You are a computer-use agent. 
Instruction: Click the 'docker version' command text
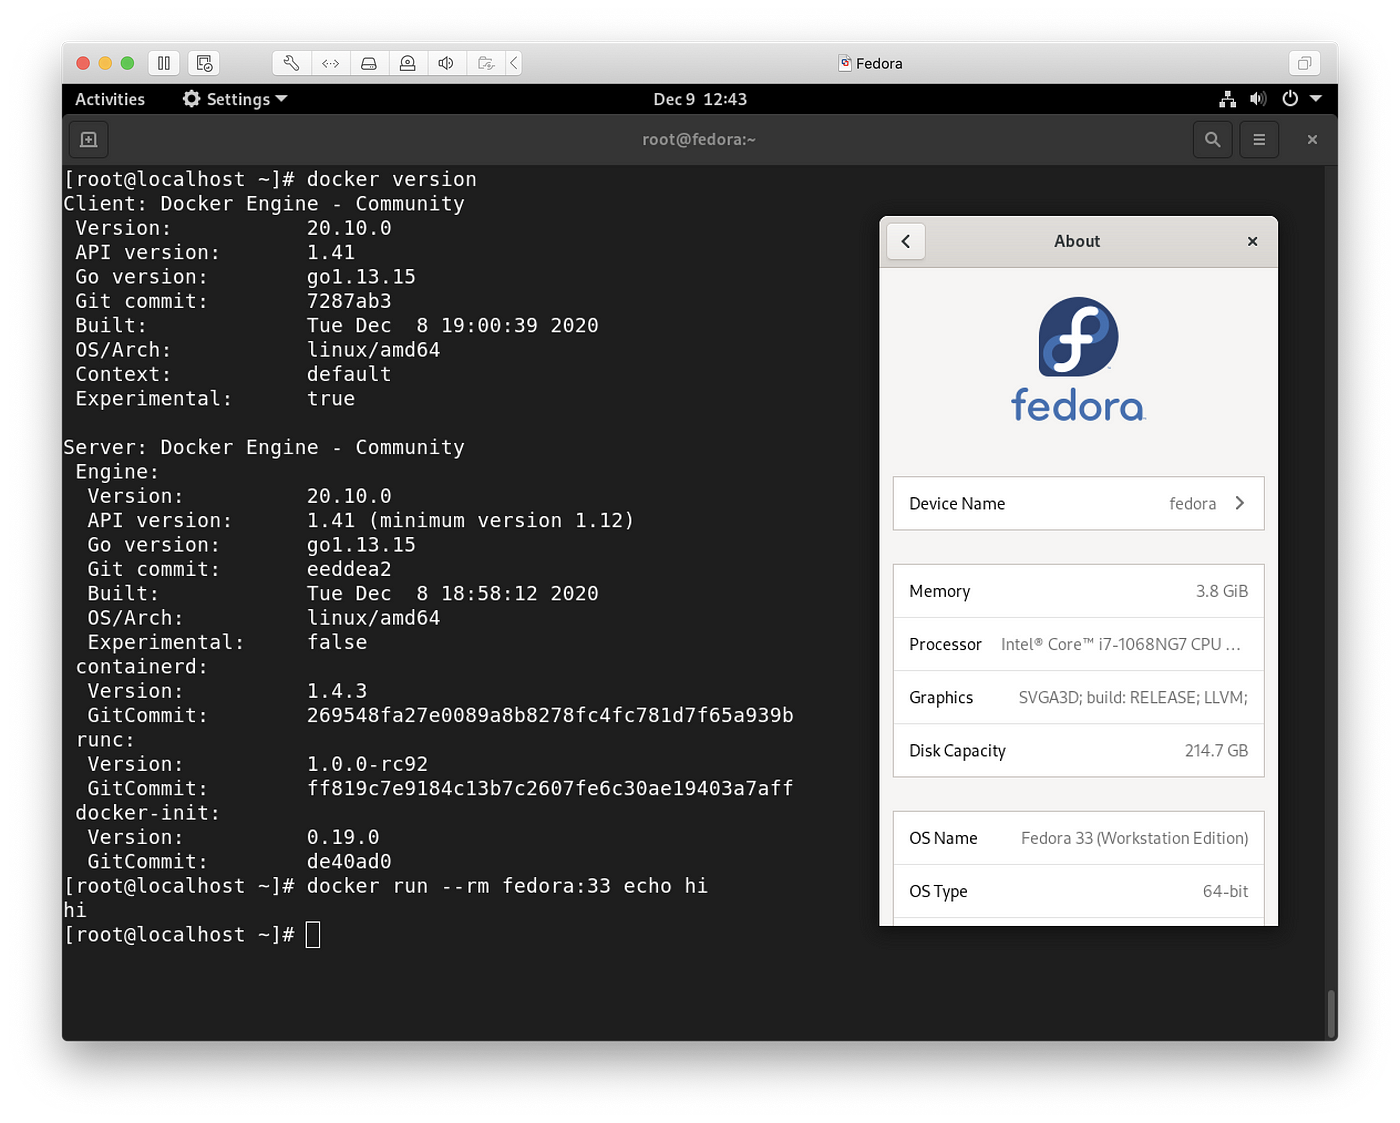point(392,179)
